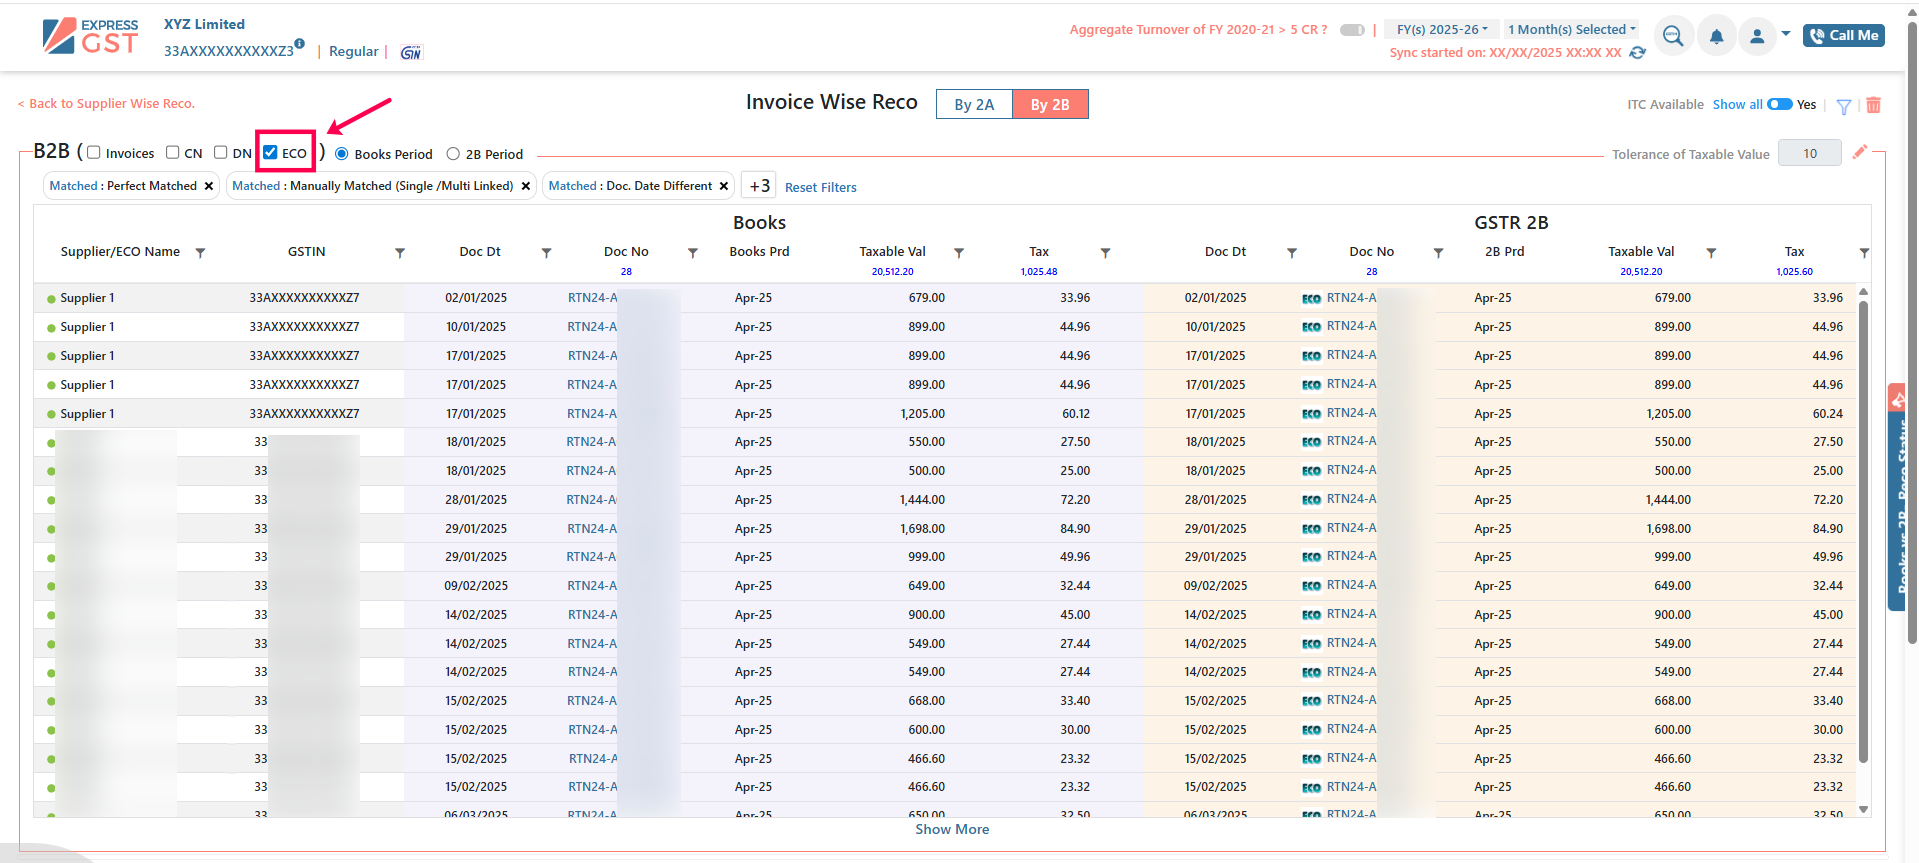Uncheck the ECO checkbox
This screenshot has height=863, width=1919.
point(270,153)
